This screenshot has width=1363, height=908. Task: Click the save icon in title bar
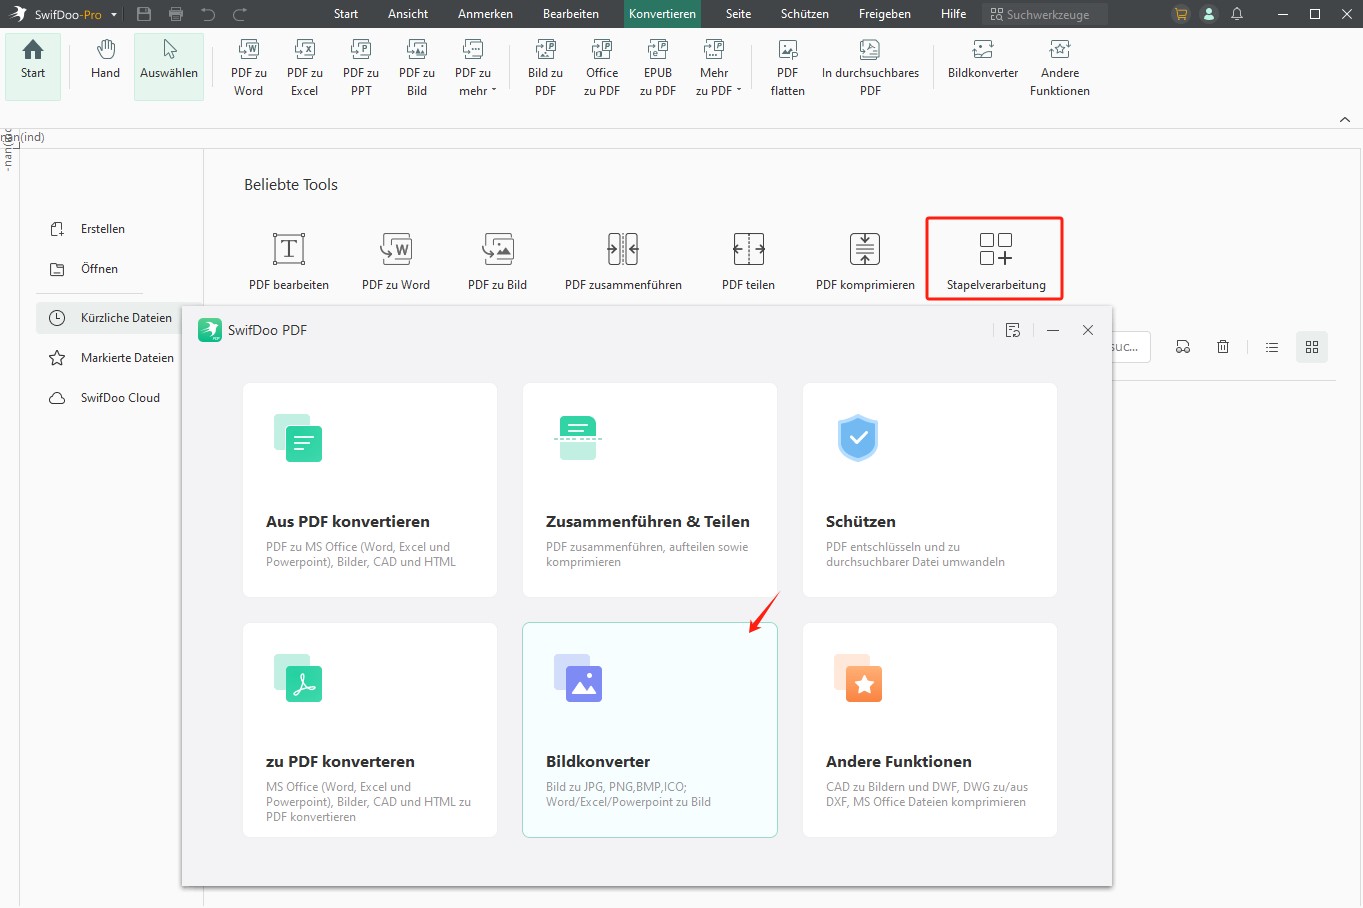144,14
